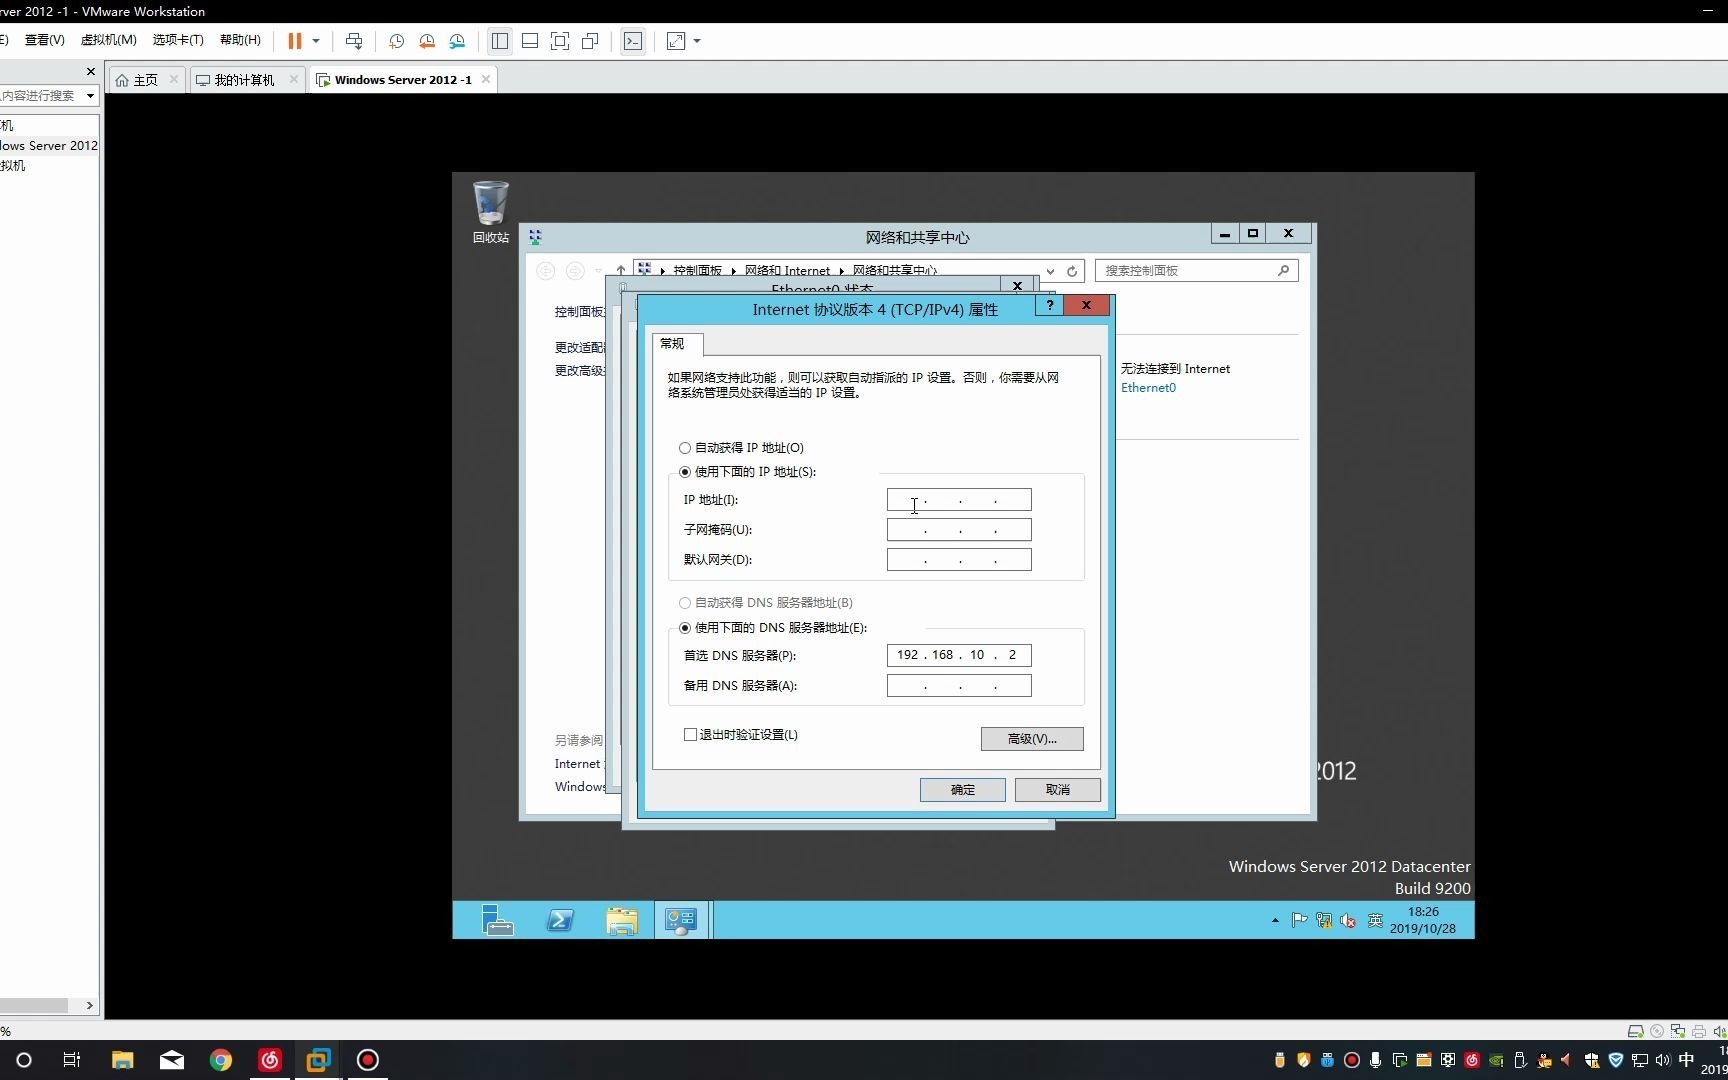Click the 搜索控制面板 search box

point(1196,271)
